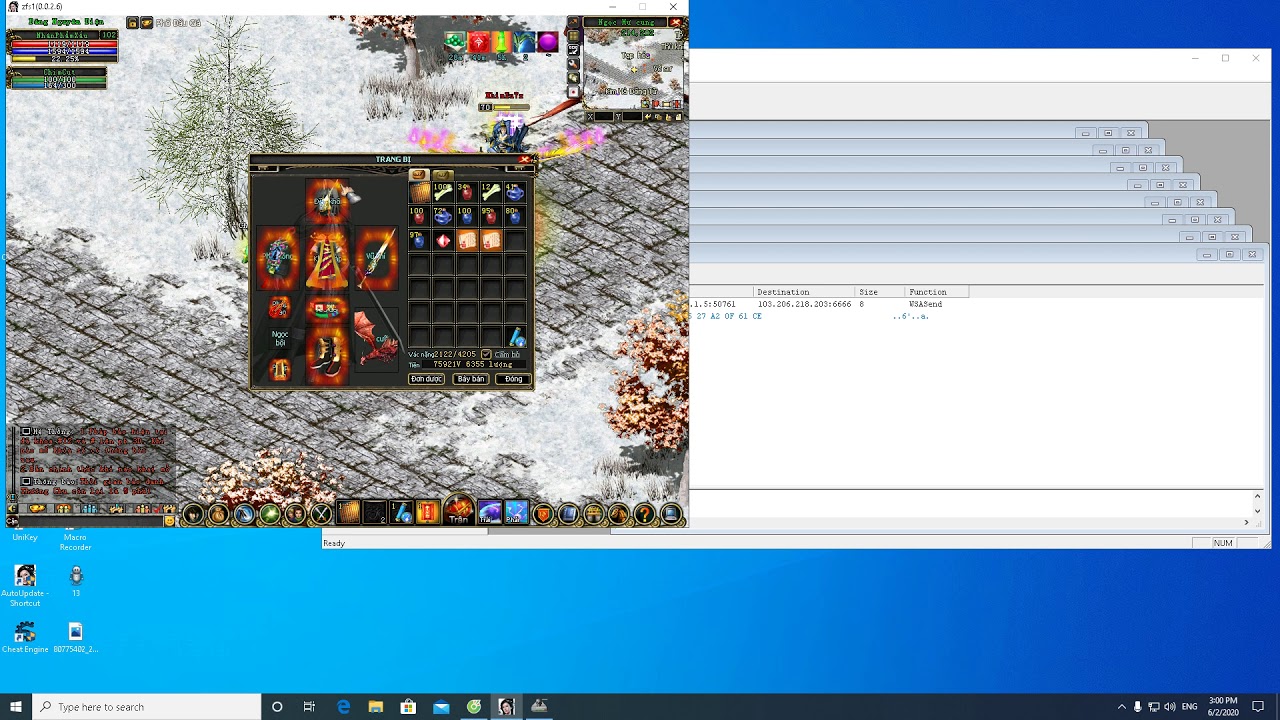
Task: Open Task View on the taskbar
Action: [x=309, y=707]
